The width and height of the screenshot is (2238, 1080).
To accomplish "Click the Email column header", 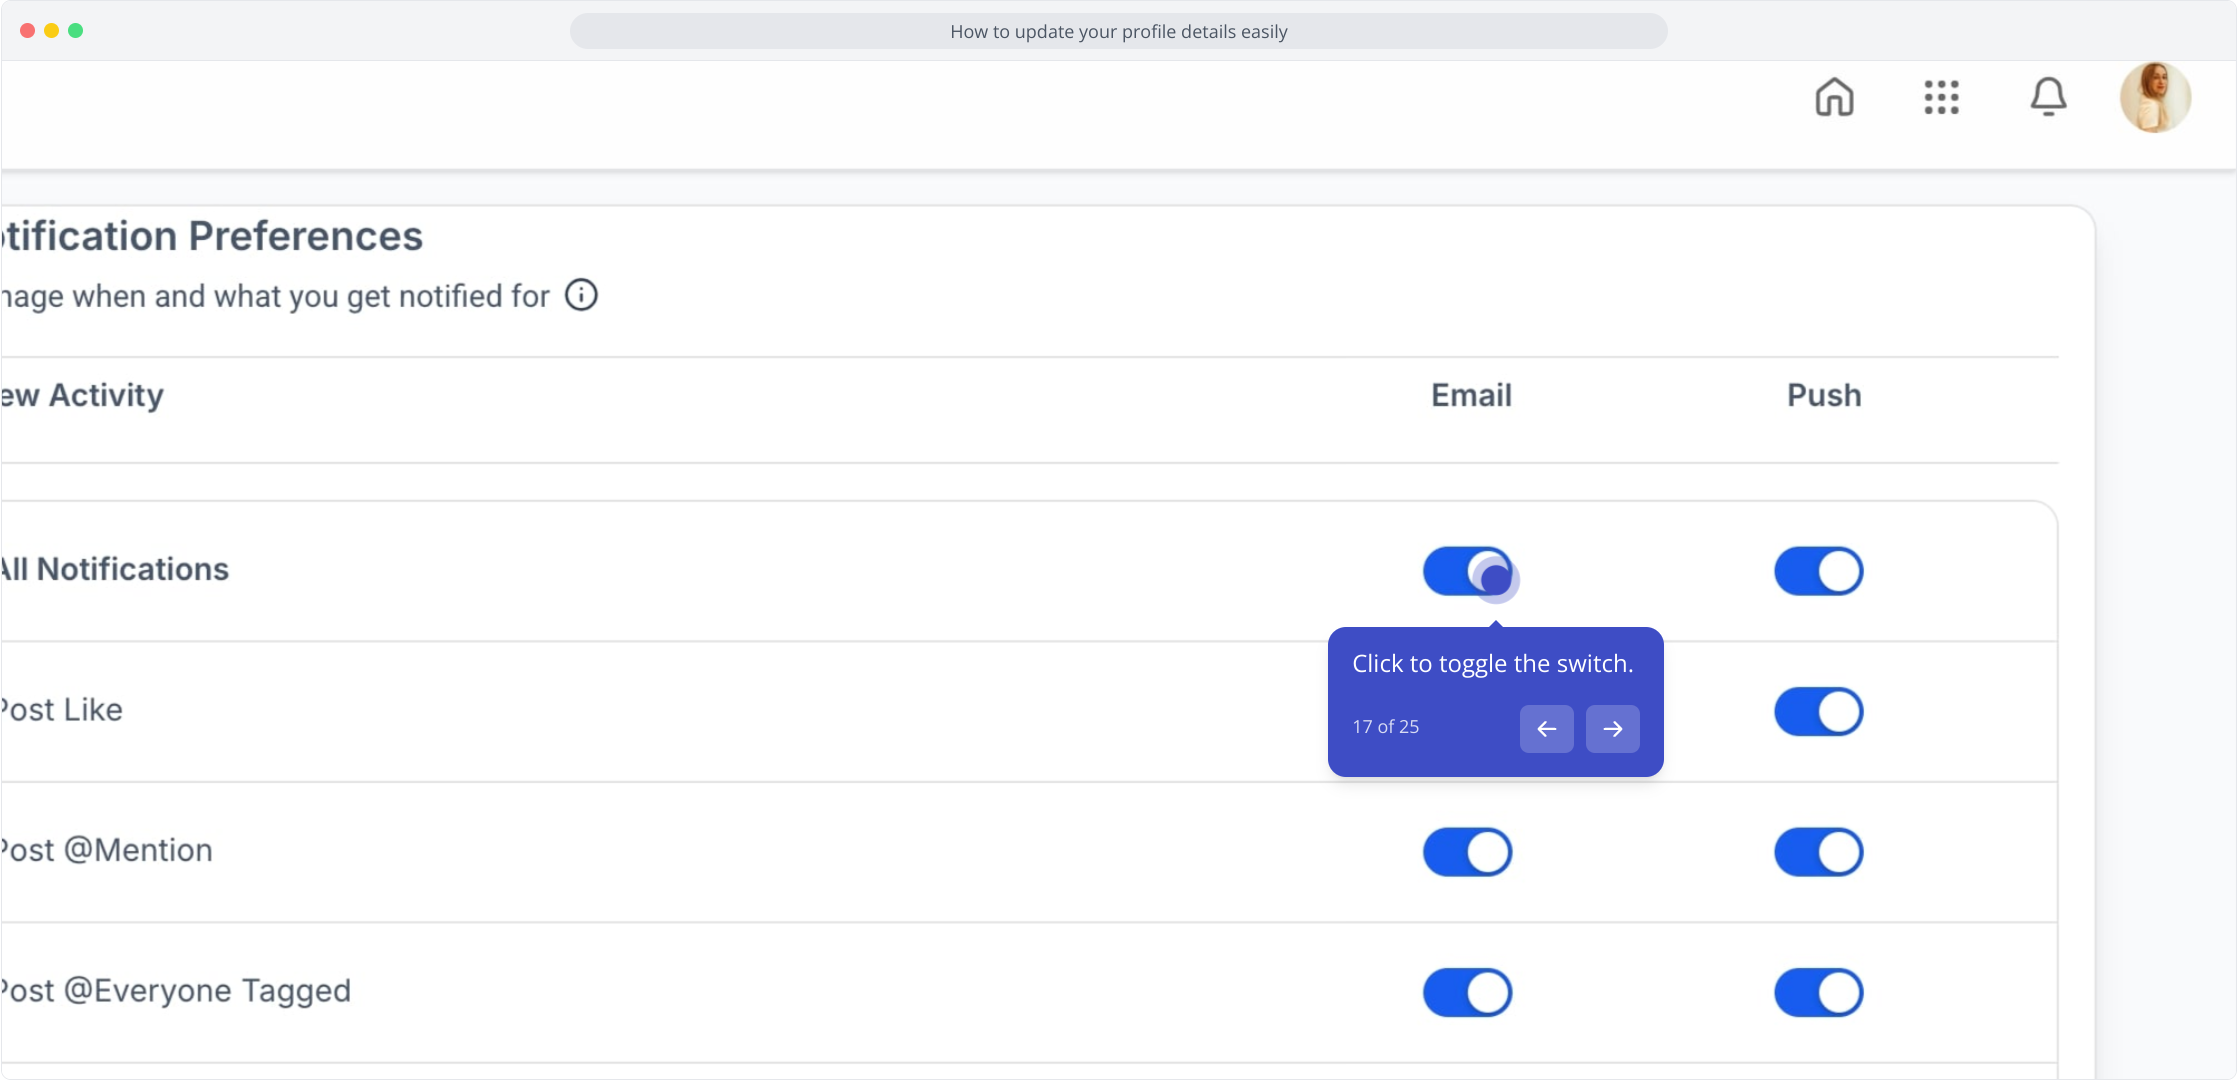I will [x=1471, y=395].
